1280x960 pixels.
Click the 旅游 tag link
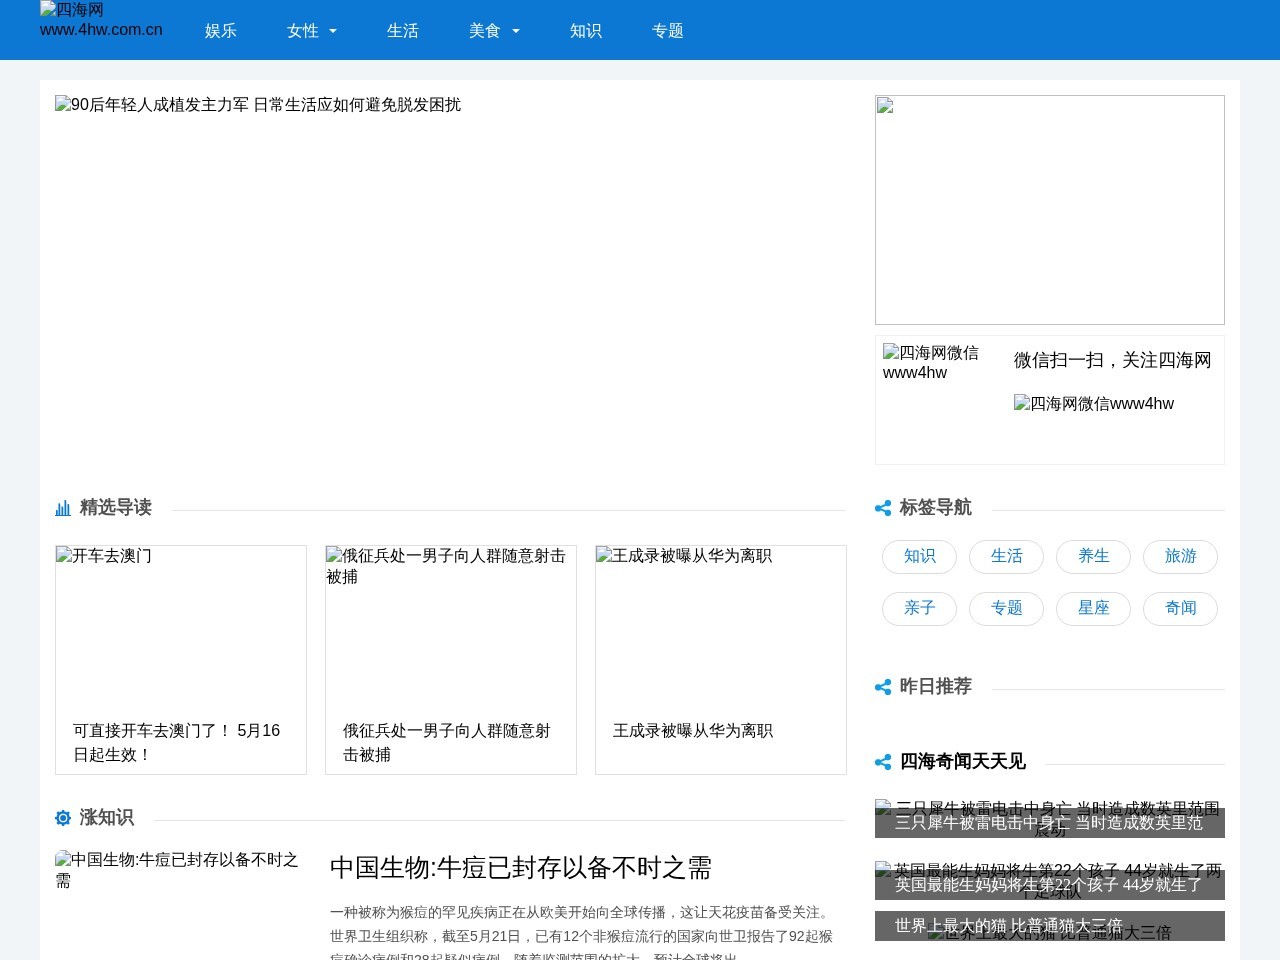1180,557
